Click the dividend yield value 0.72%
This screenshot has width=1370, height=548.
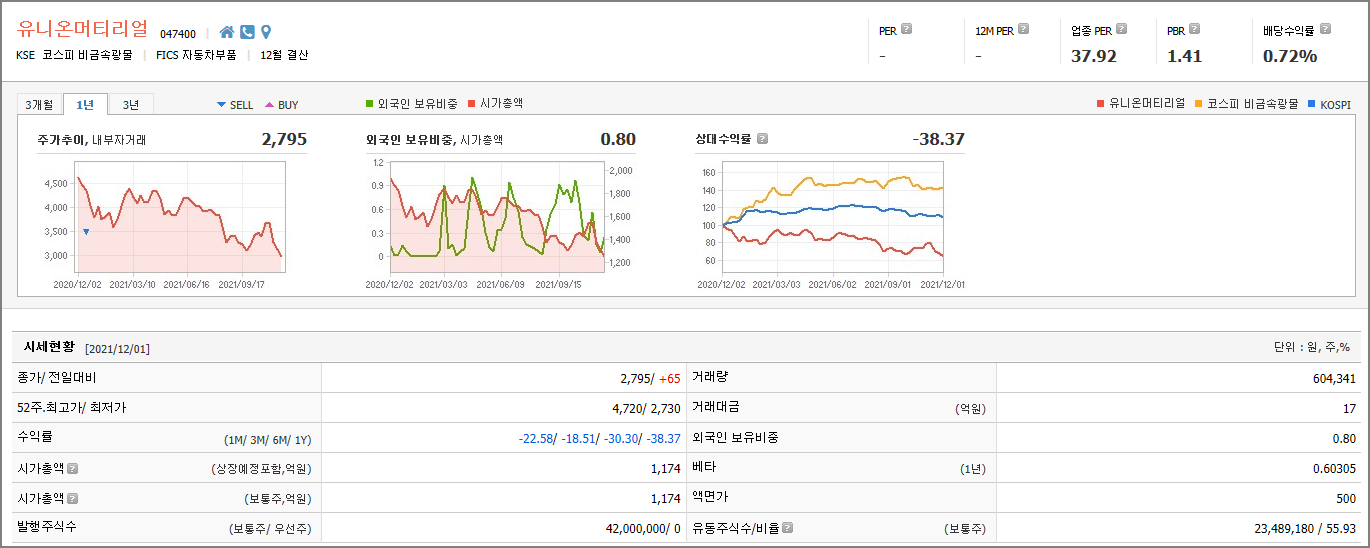[x=1290, y=56]
